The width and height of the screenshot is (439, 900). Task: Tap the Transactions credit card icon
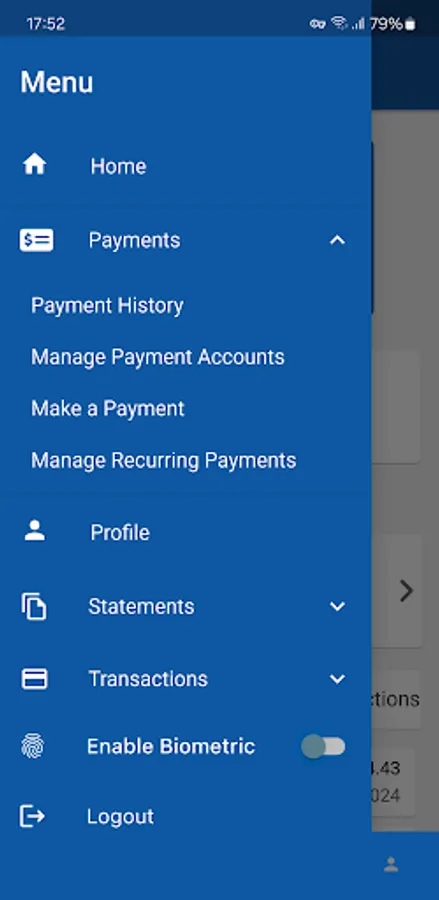(34, 679)
